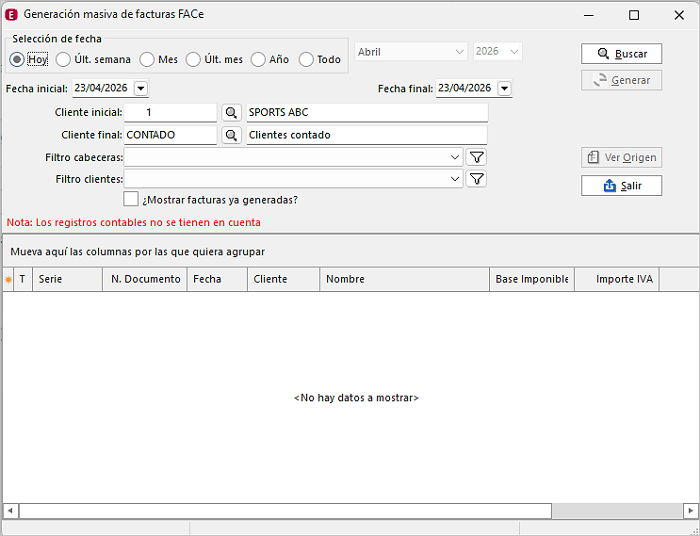Sort by the T column header
700x536 pixels.
point(23,279)
